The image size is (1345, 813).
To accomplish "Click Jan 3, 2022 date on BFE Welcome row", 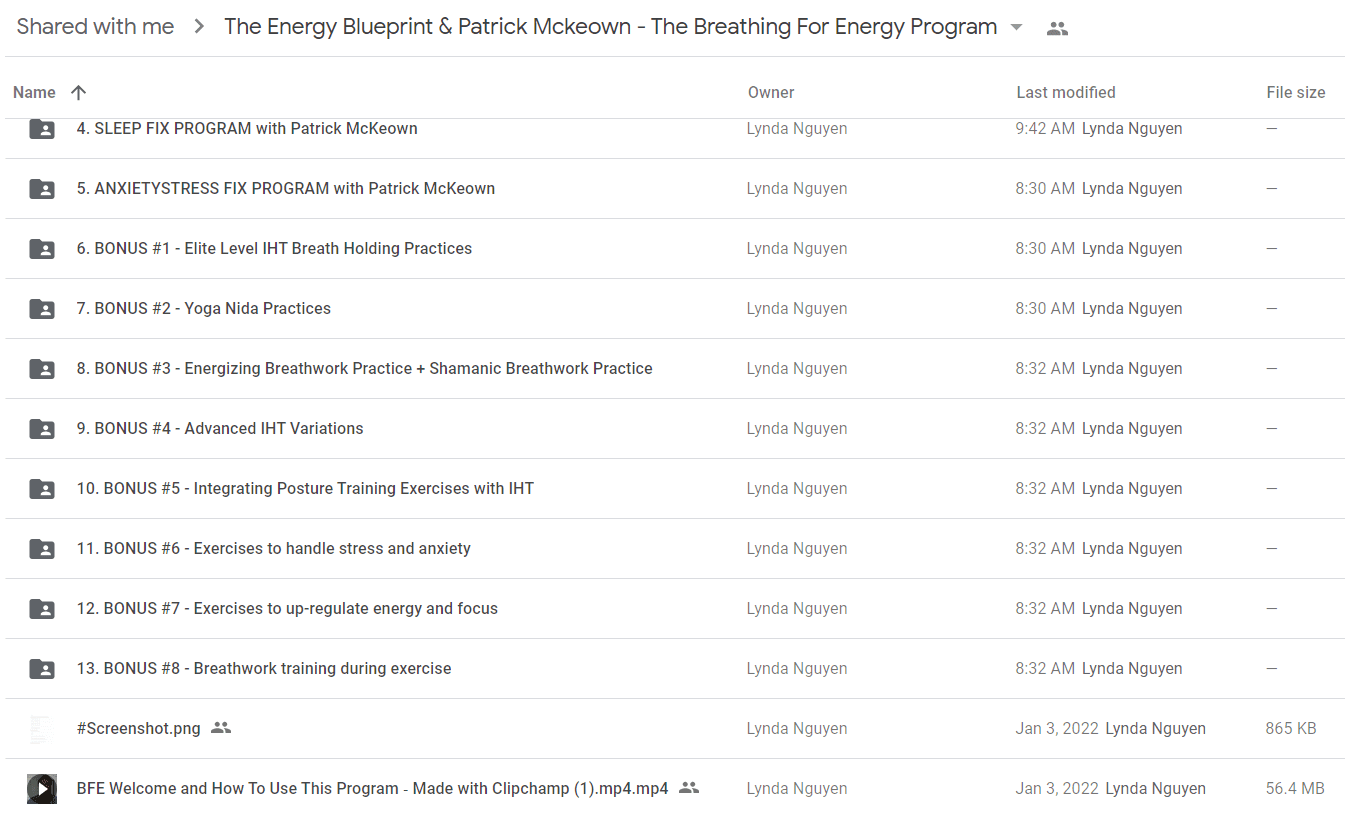I will (1056, 788).
